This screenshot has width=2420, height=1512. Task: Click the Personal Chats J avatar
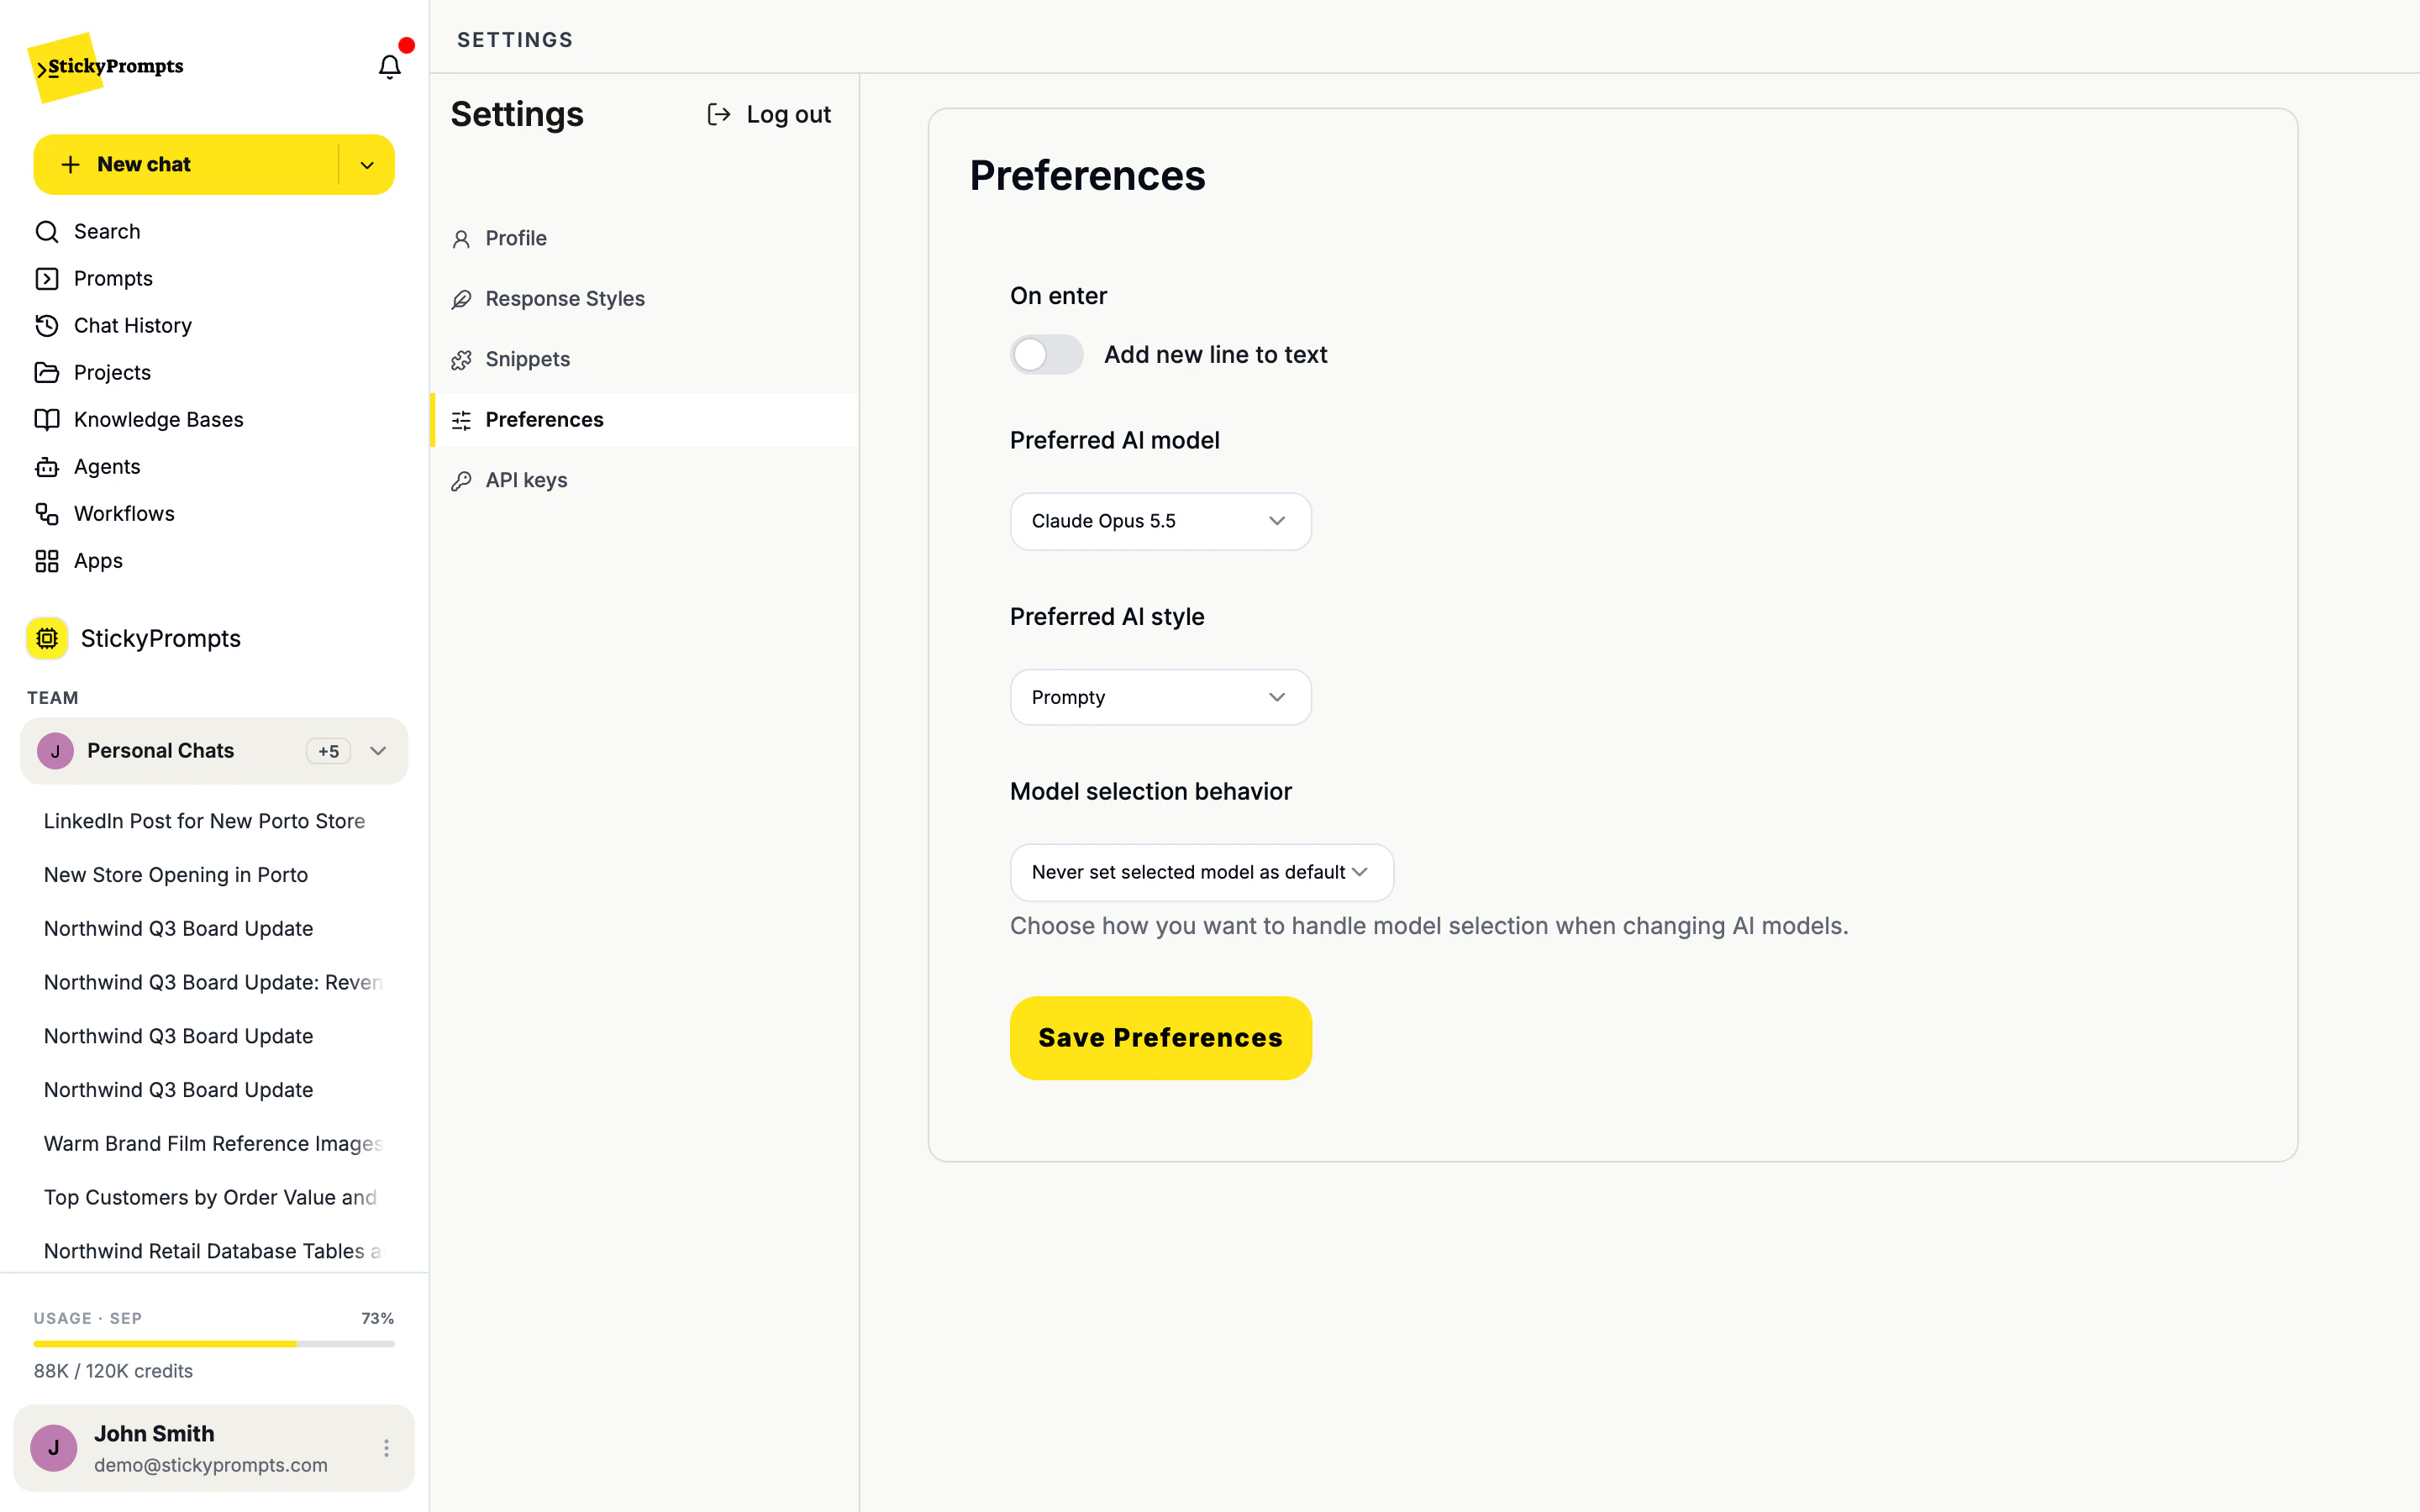point(55,751)
